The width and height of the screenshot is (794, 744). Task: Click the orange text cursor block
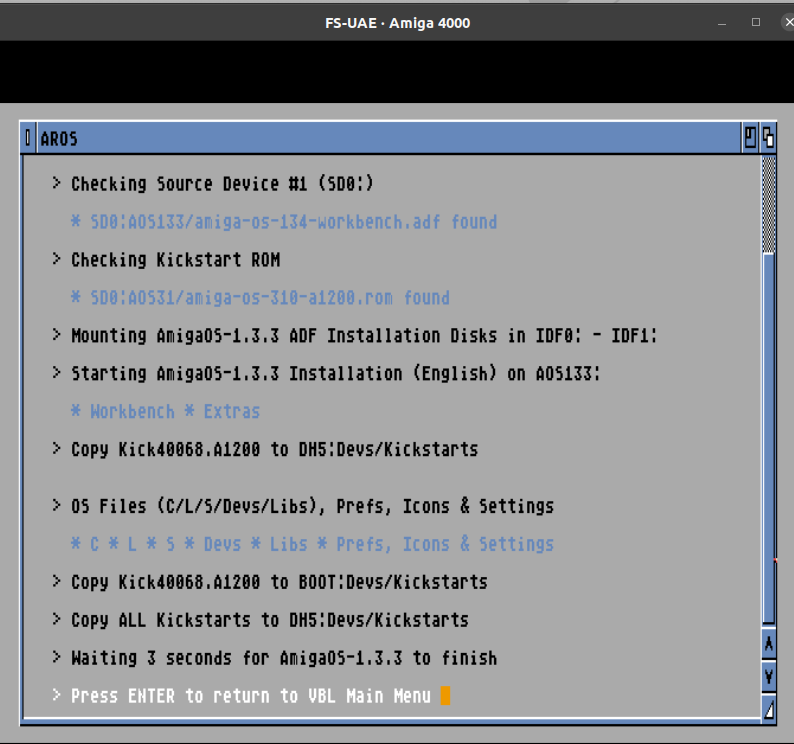[x=445, y=696]
